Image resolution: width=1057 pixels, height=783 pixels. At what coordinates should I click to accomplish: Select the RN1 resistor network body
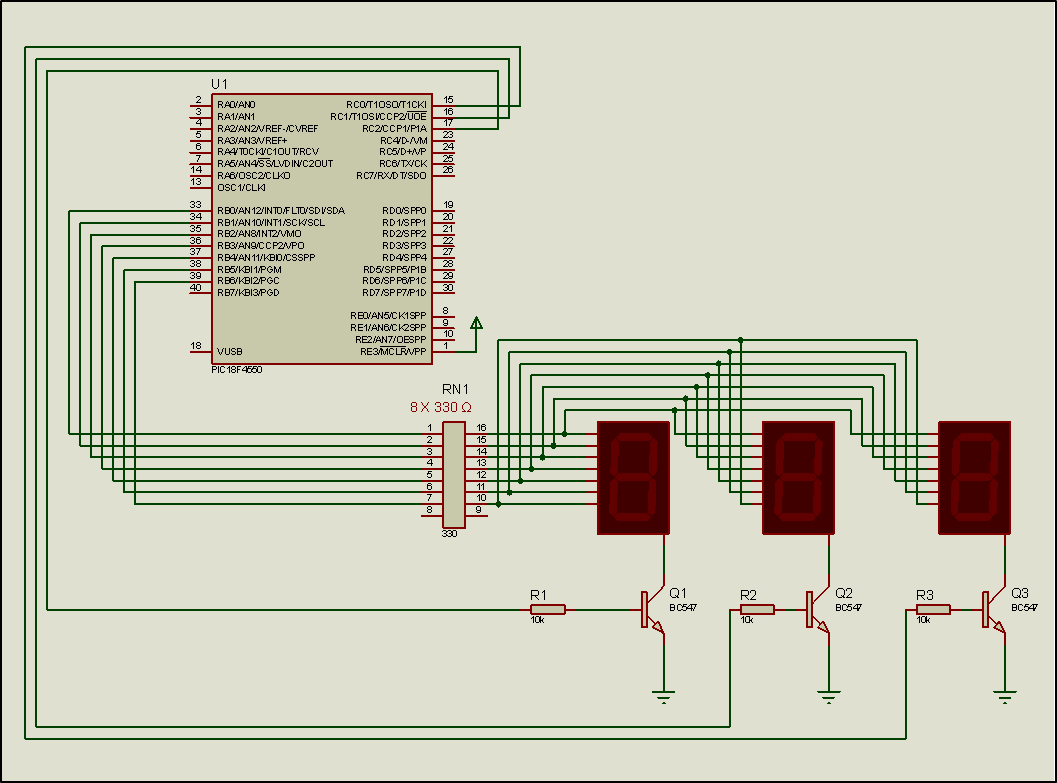(453, 474)
